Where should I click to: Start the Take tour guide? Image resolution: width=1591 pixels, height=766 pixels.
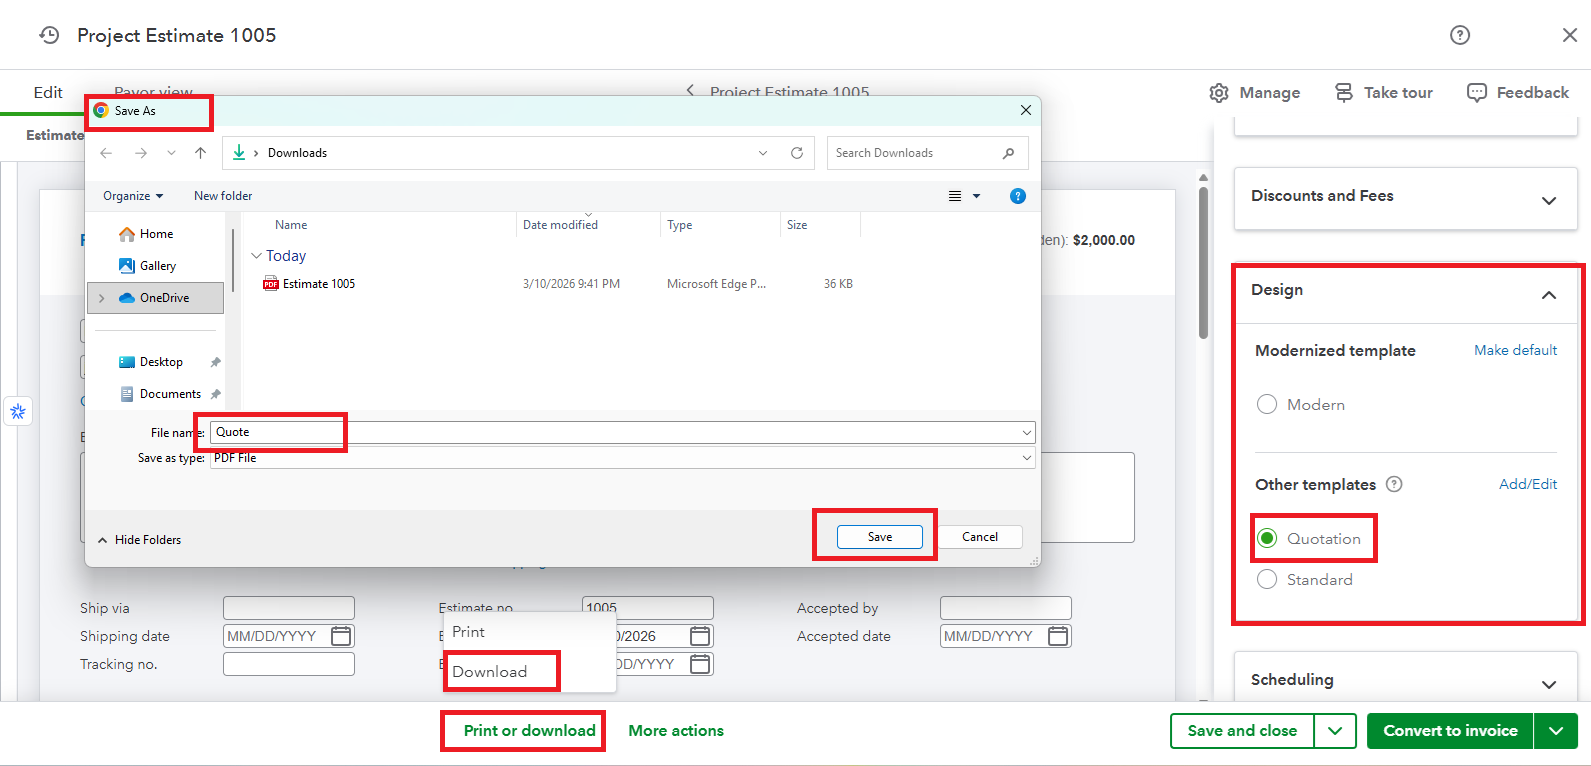(x=1384, y=93)
